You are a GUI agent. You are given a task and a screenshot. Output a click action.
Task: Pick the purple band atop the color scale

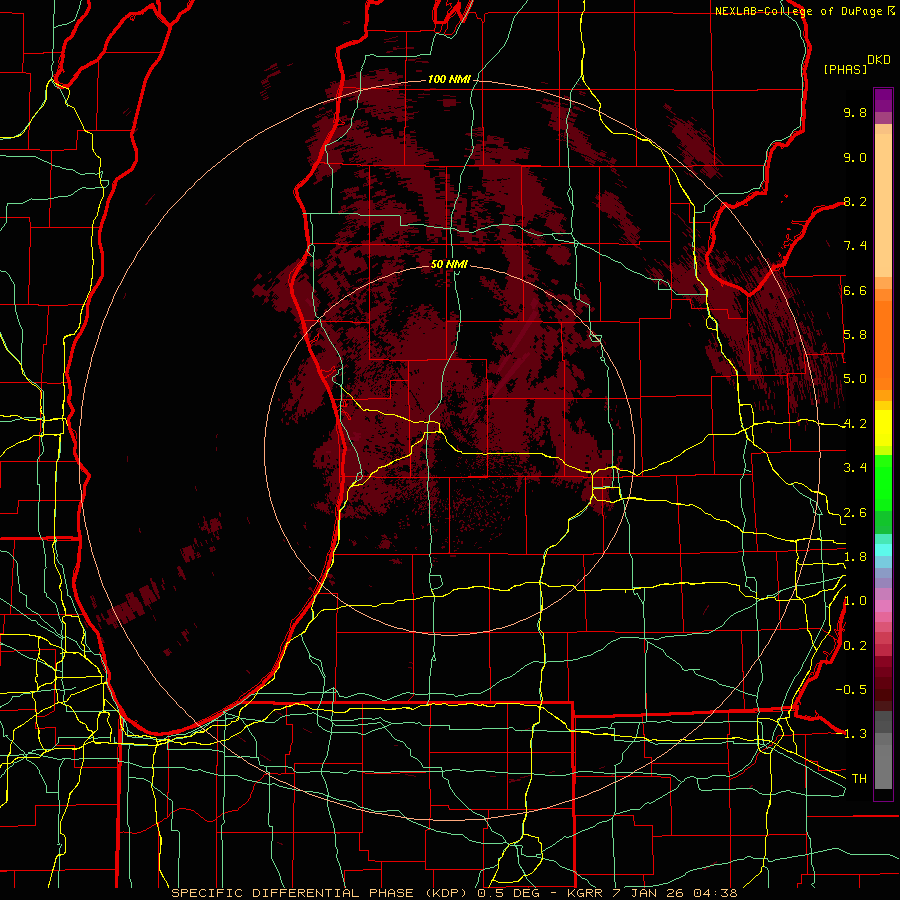[x=883, y=100]
